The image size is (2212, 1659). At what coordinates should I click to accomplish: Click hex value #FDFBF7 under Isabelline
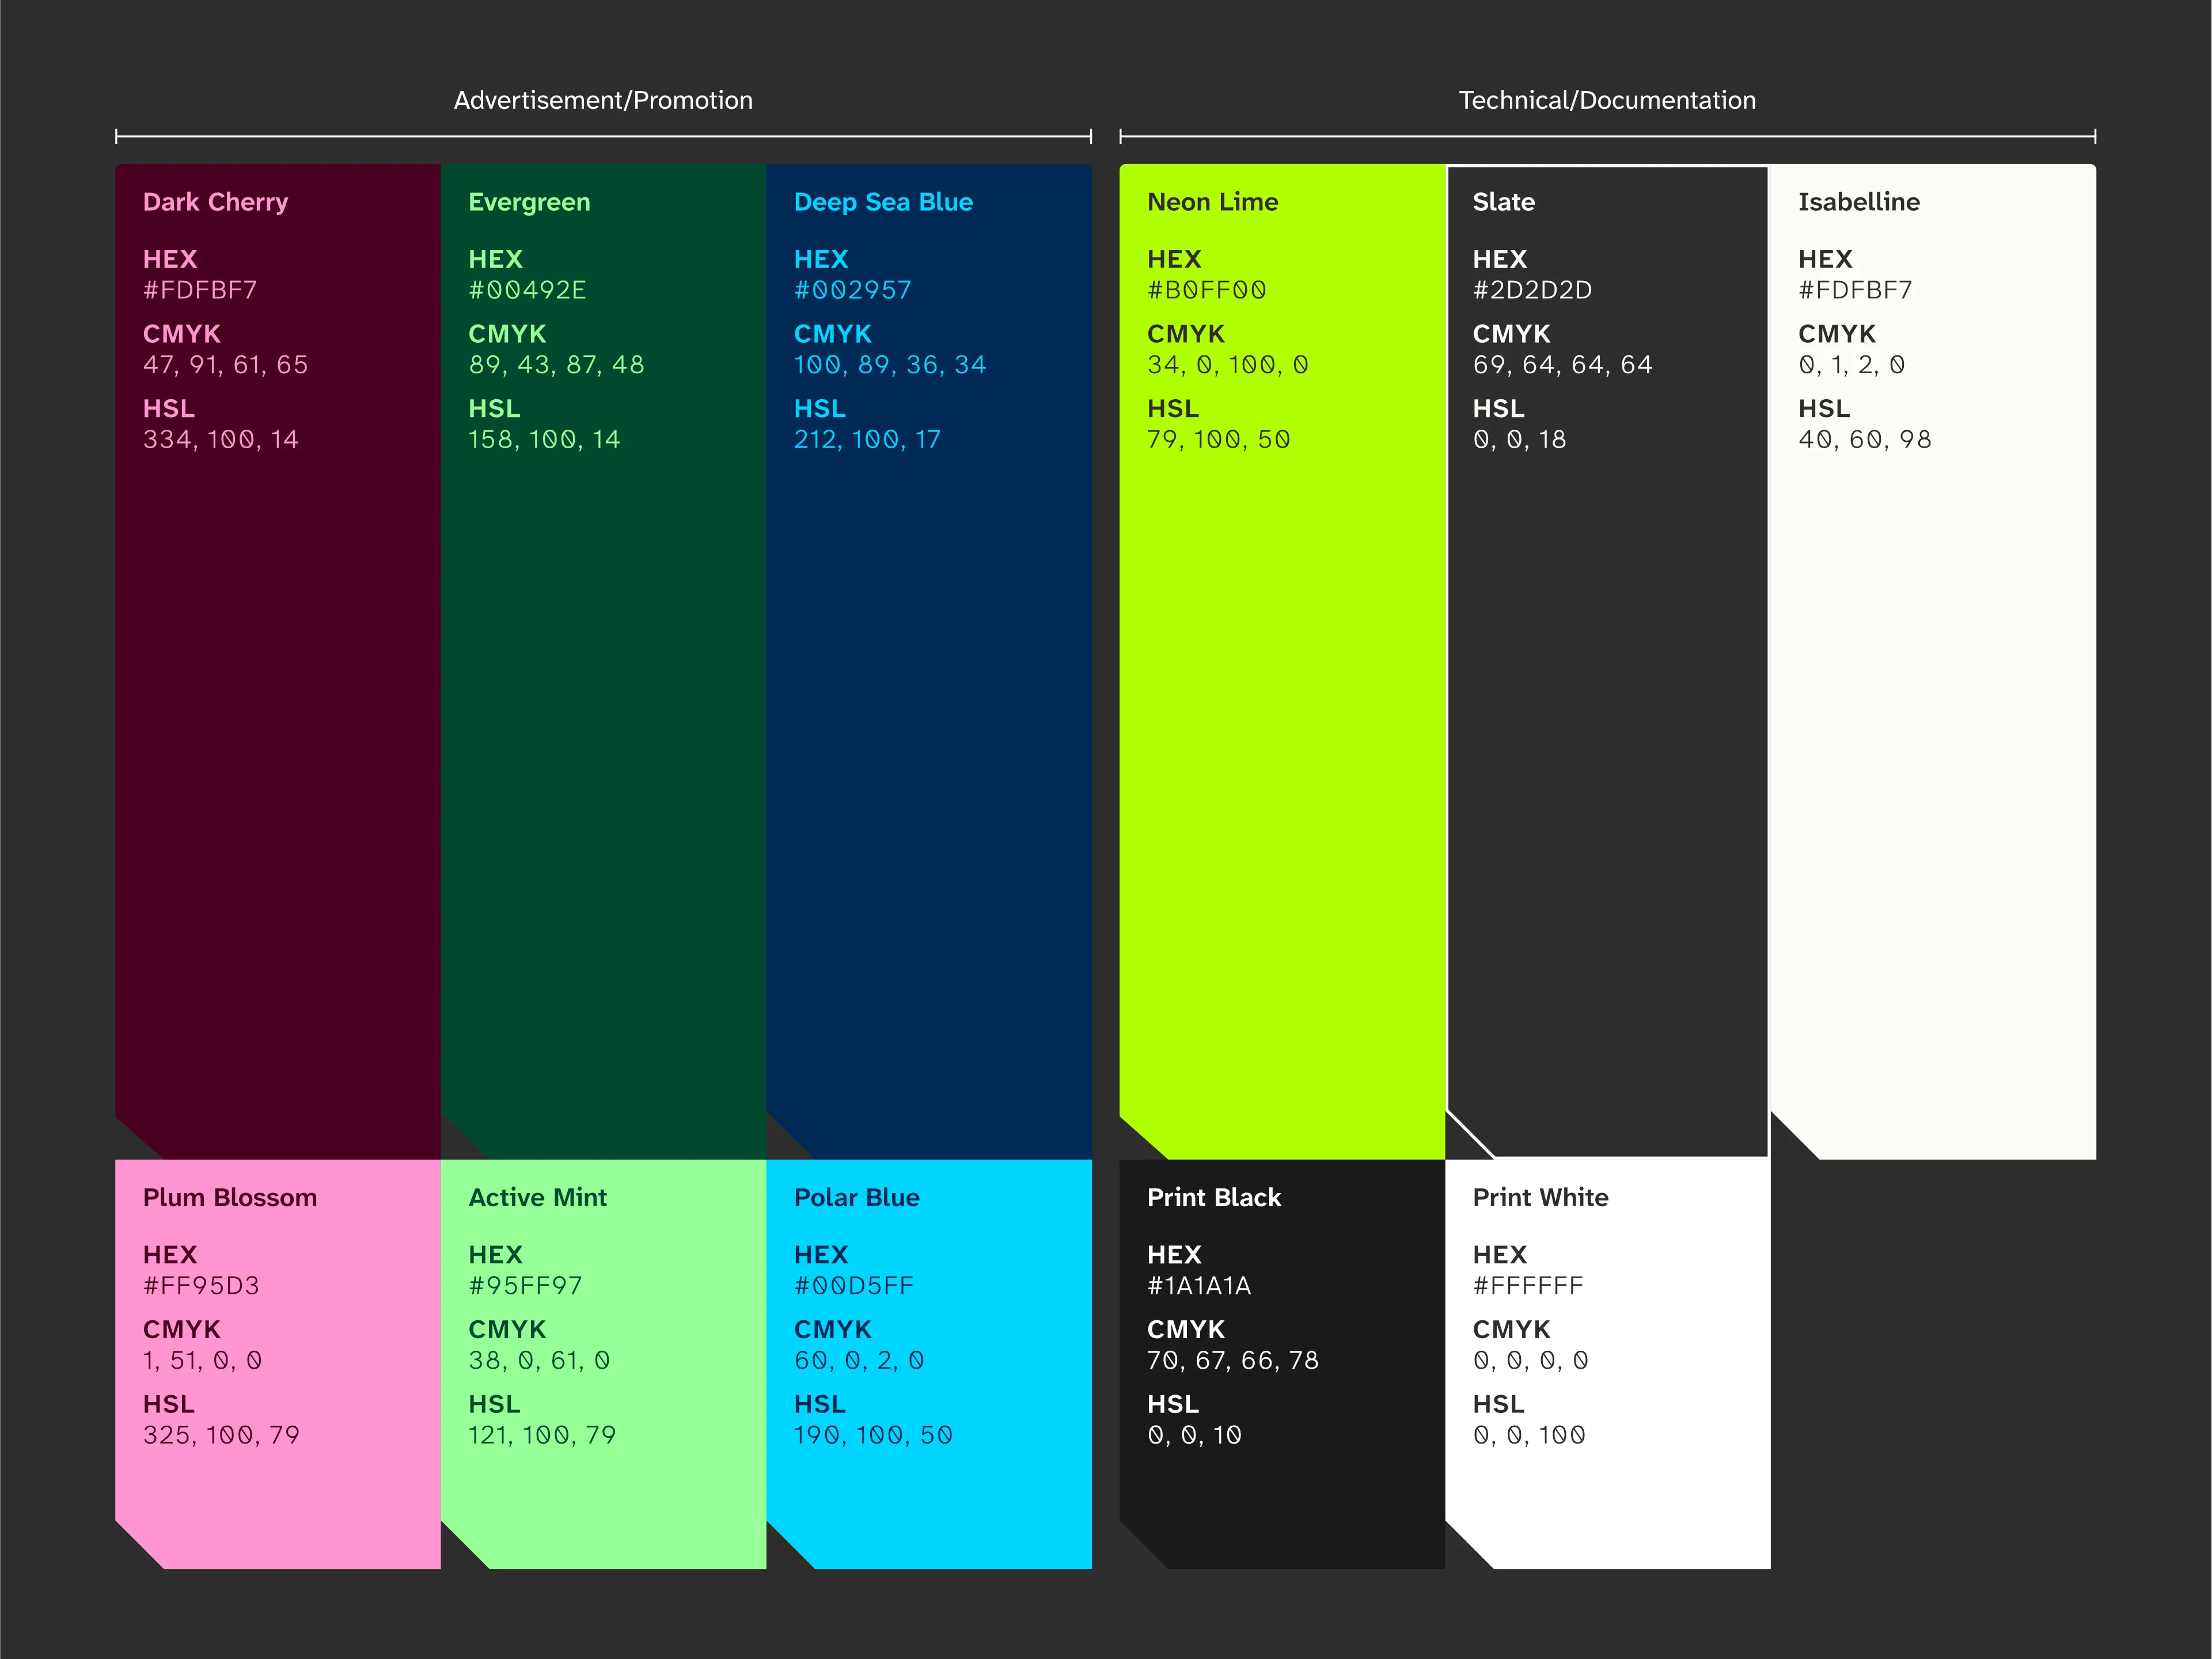click(1855, 290)
